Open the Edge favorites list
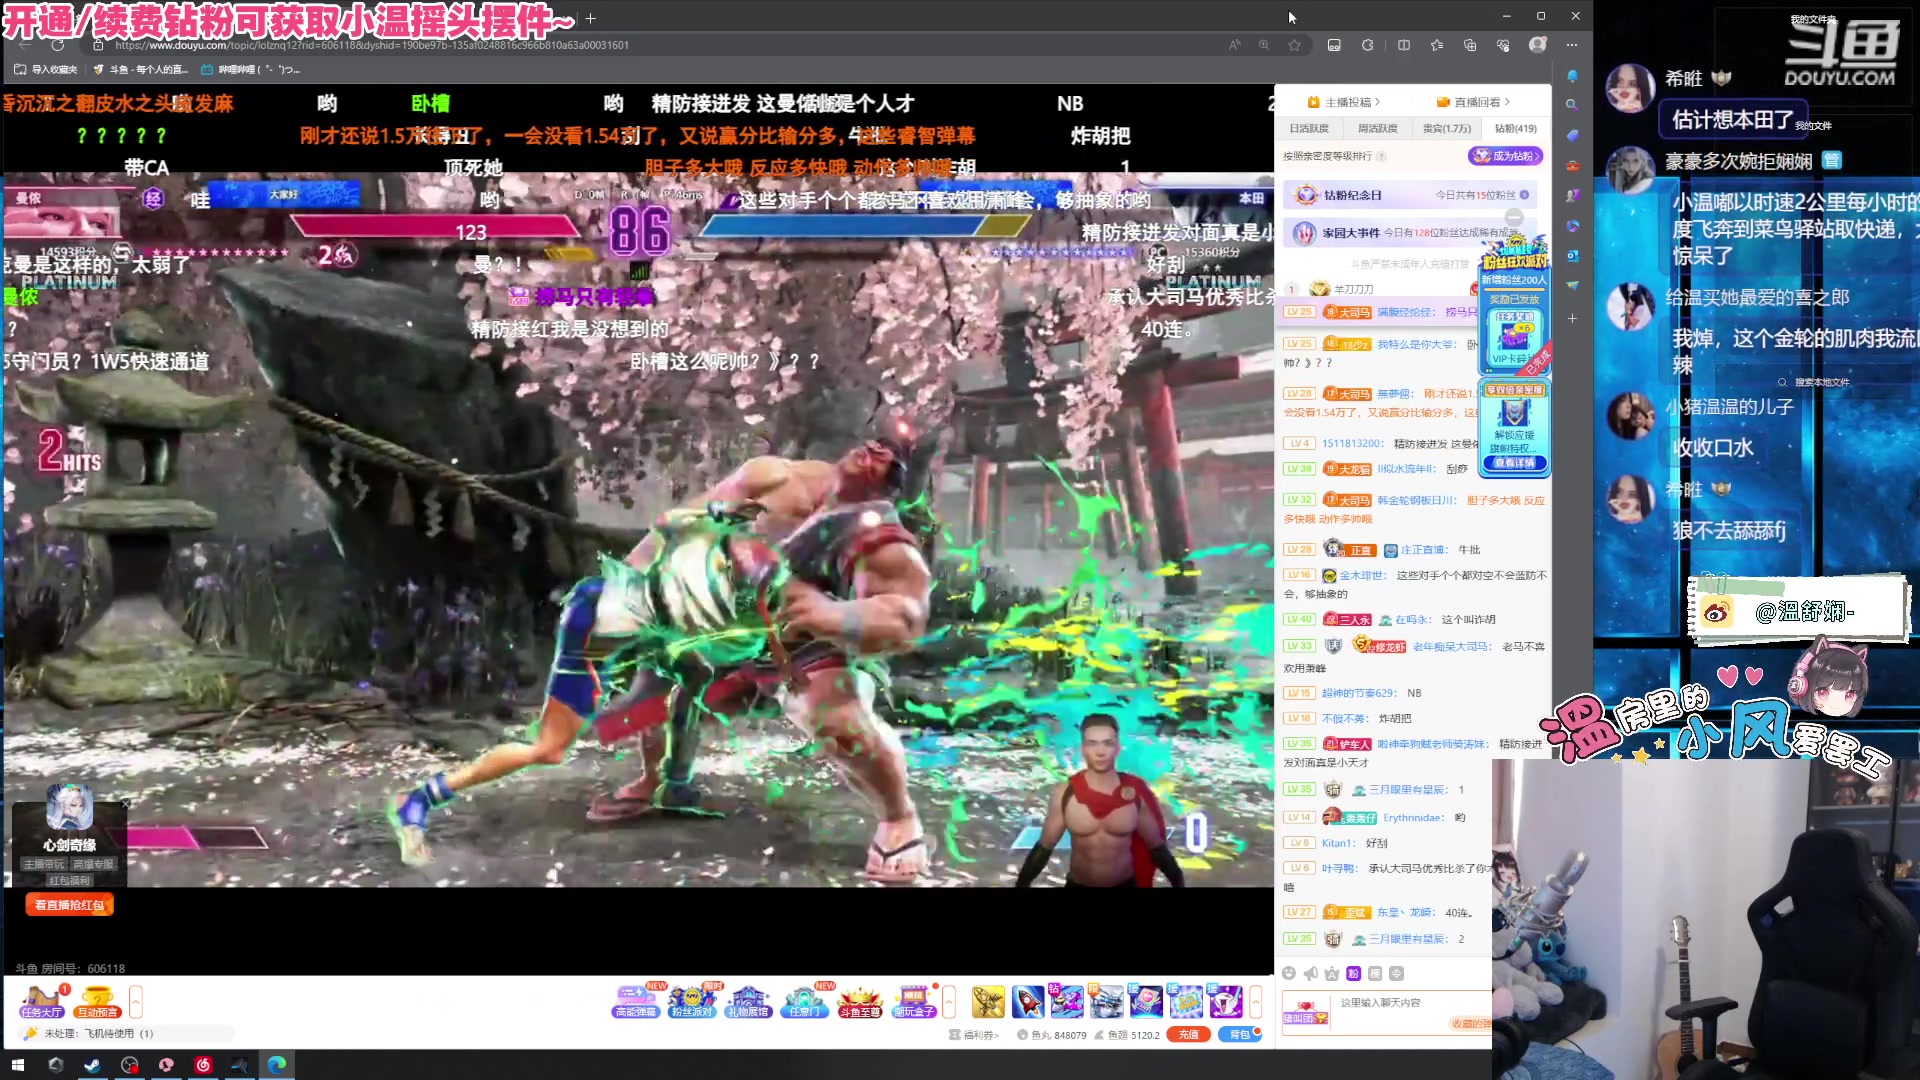 pos(1437,45)
